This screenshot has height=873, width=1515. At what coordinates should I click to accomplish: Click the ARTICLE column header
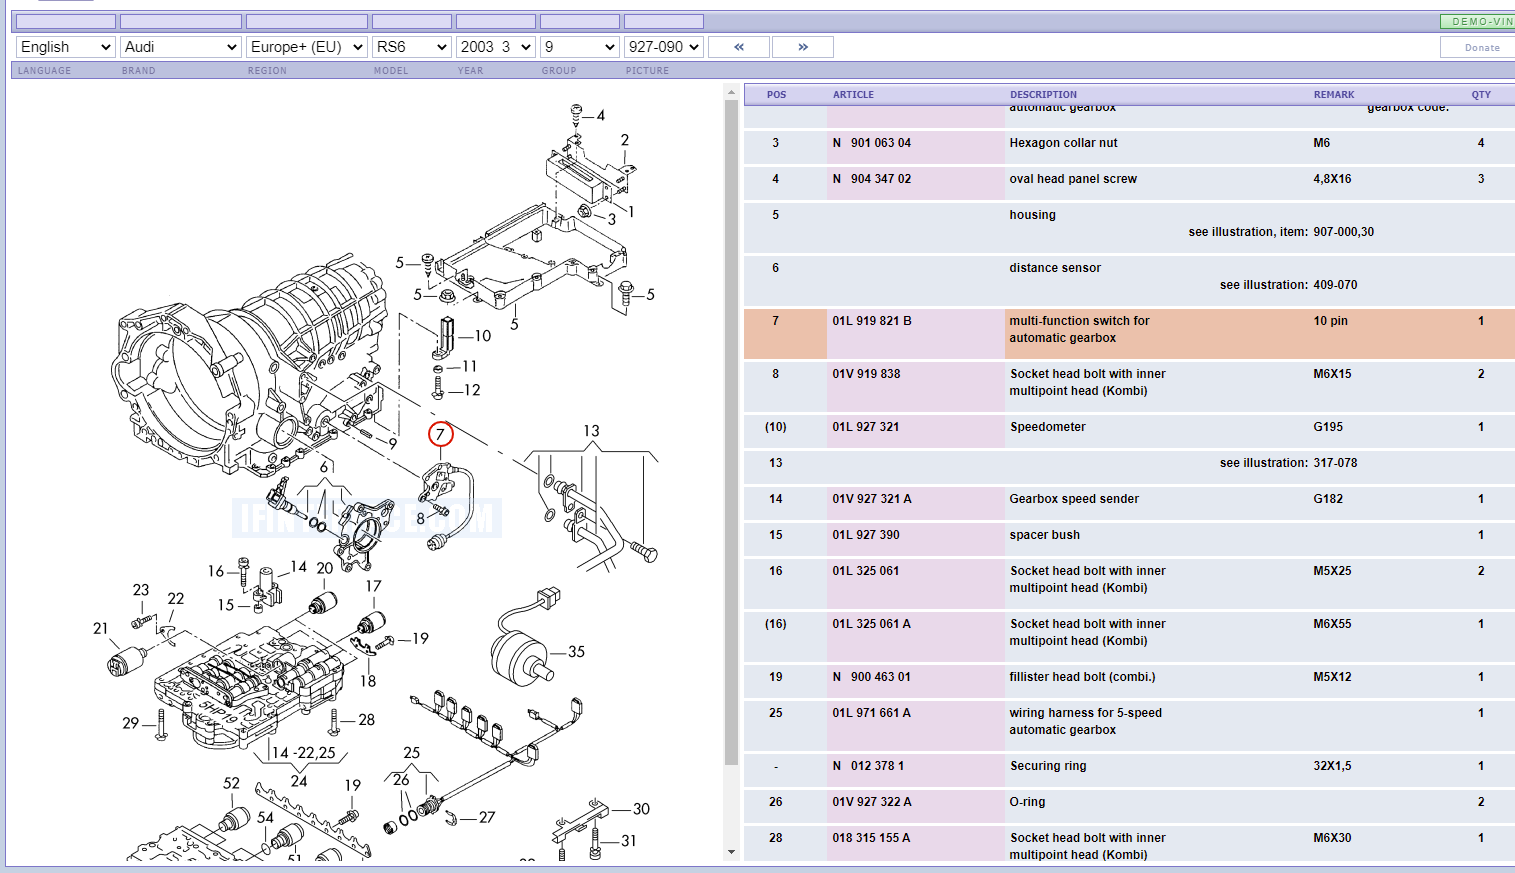pos(853,95)
